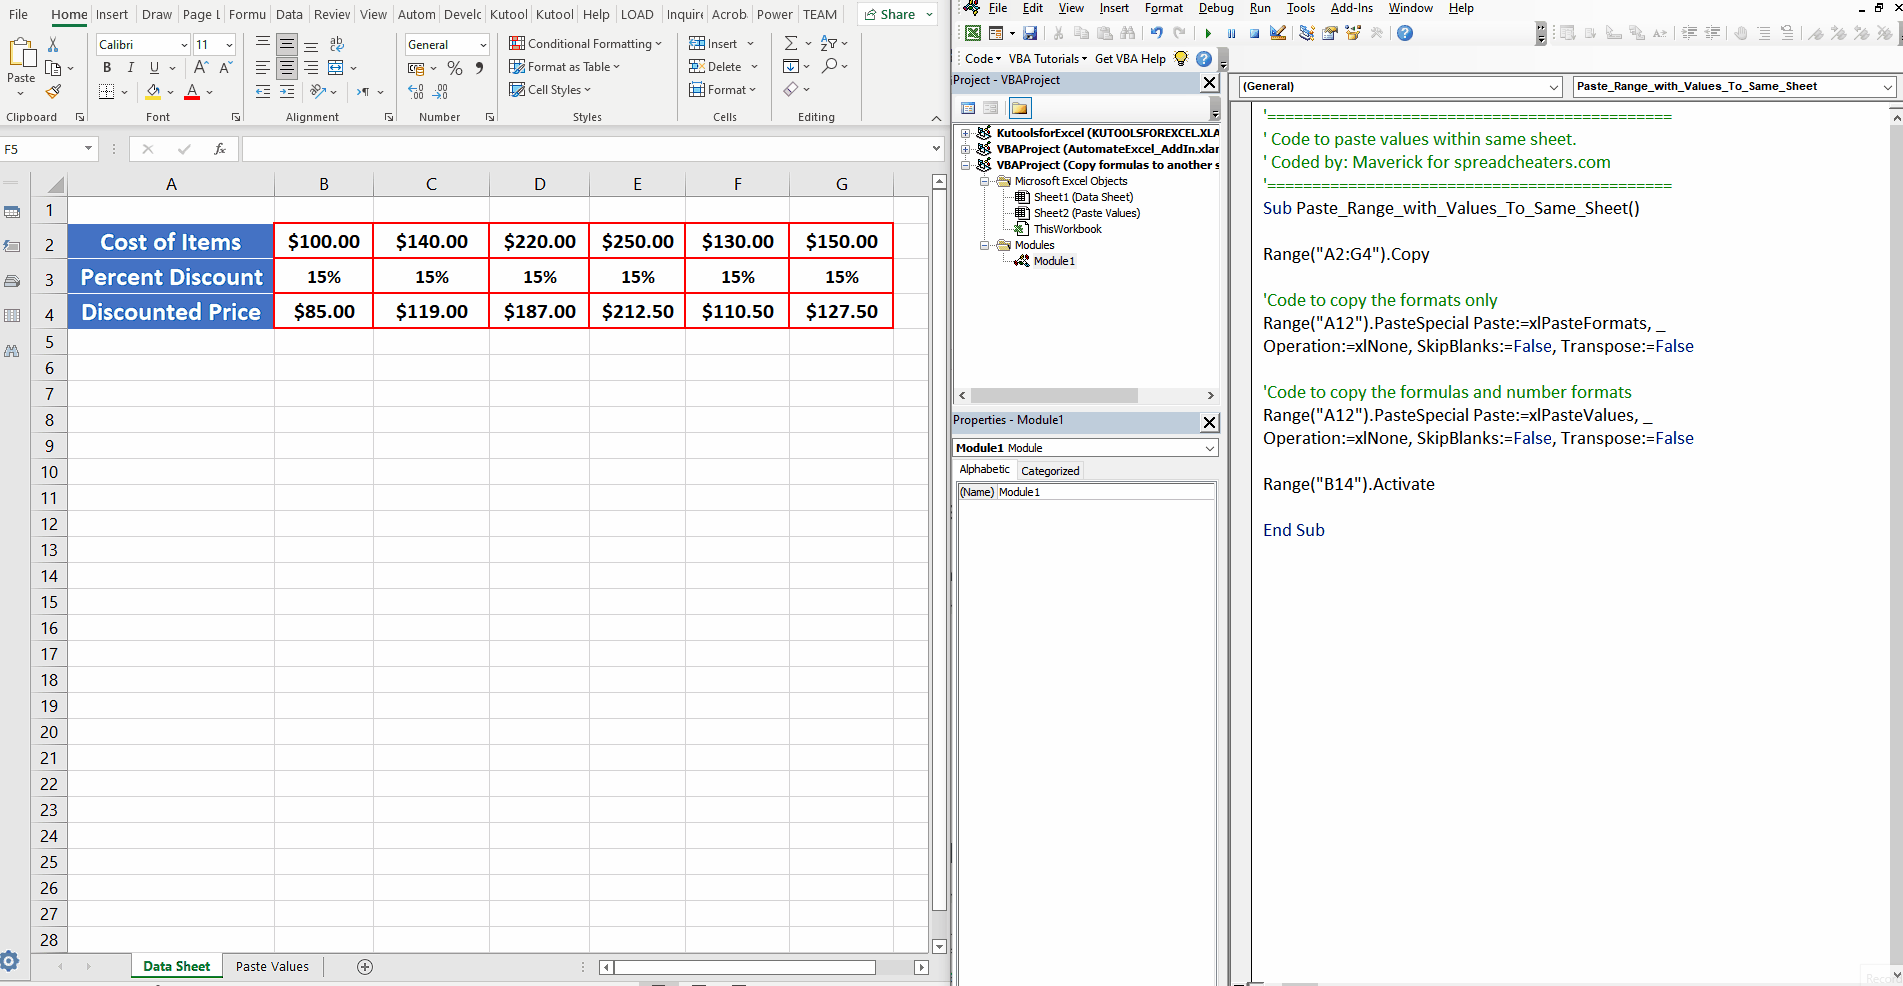
Task: Toggle Folders view in Project panel
Action: tap(1019, 108)
